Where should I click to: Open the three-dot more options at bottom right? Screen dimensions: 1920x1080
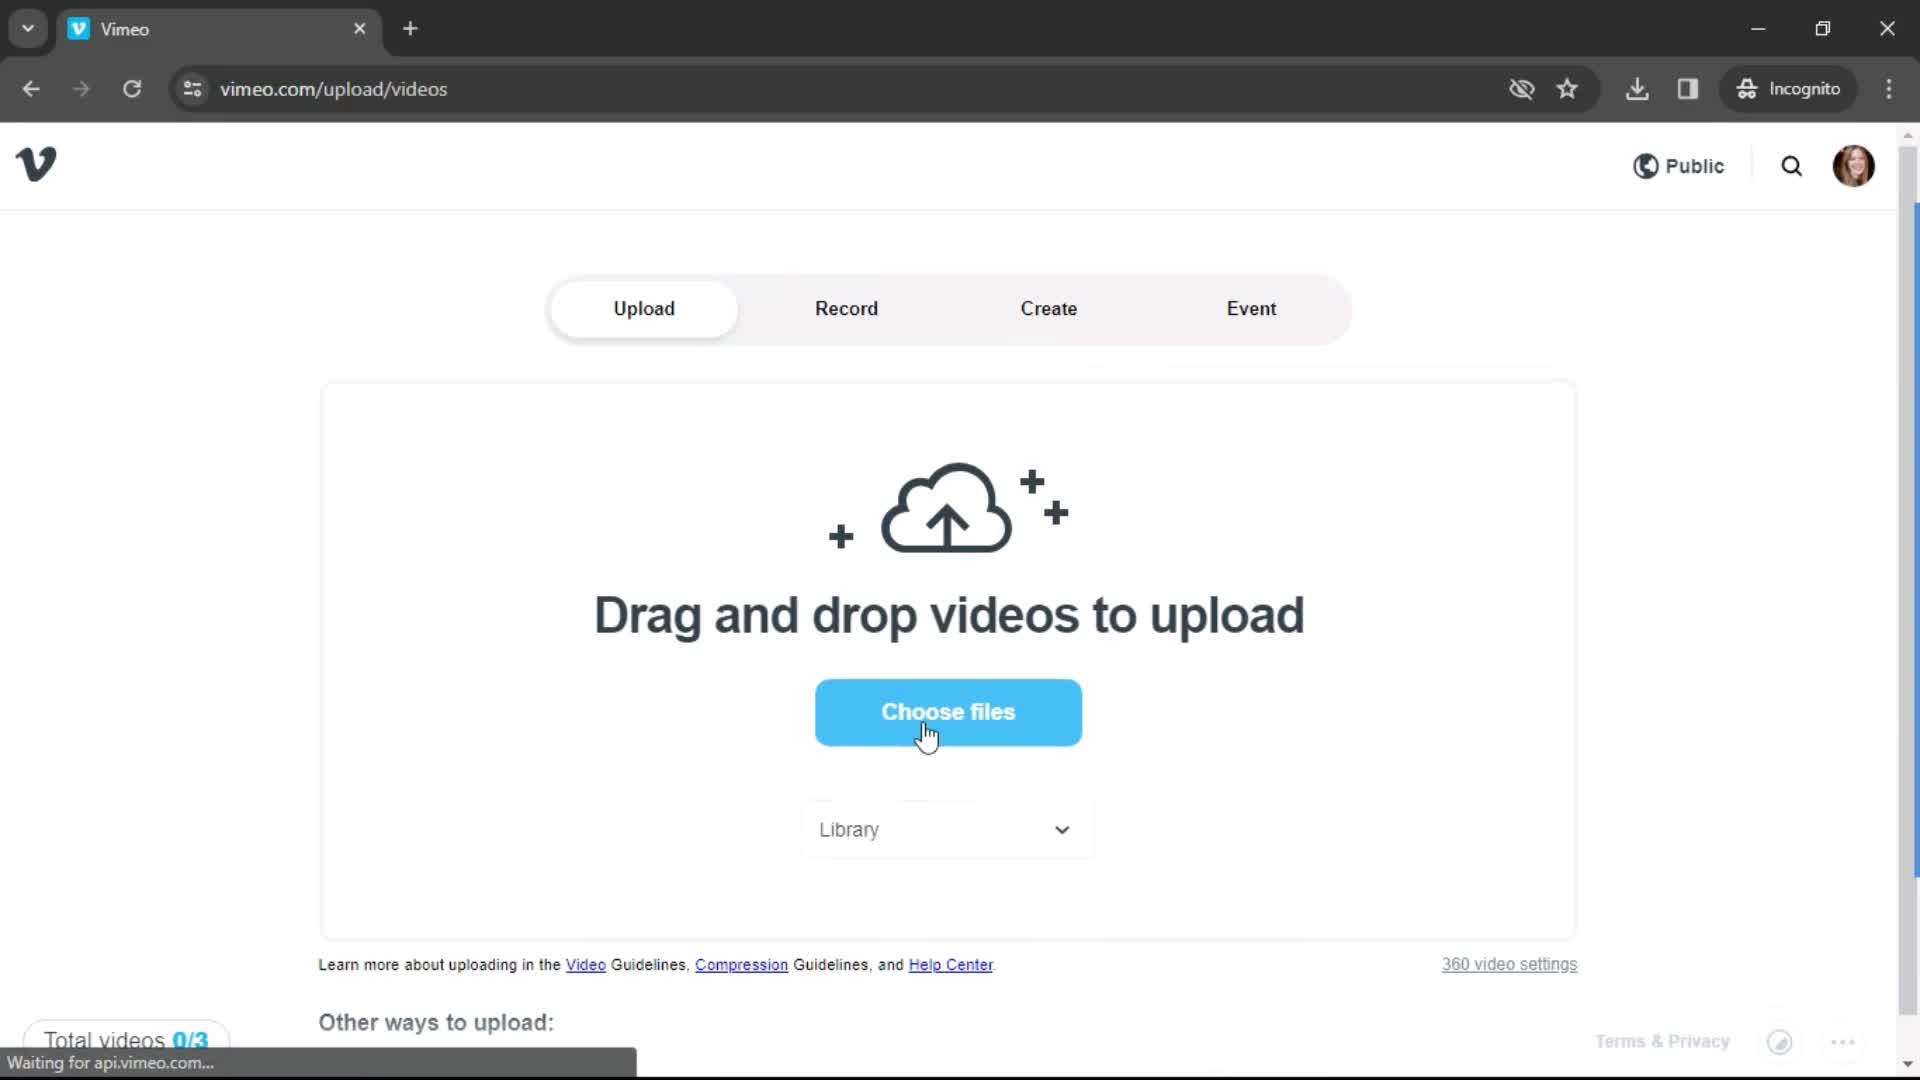click(1843, 1042)
